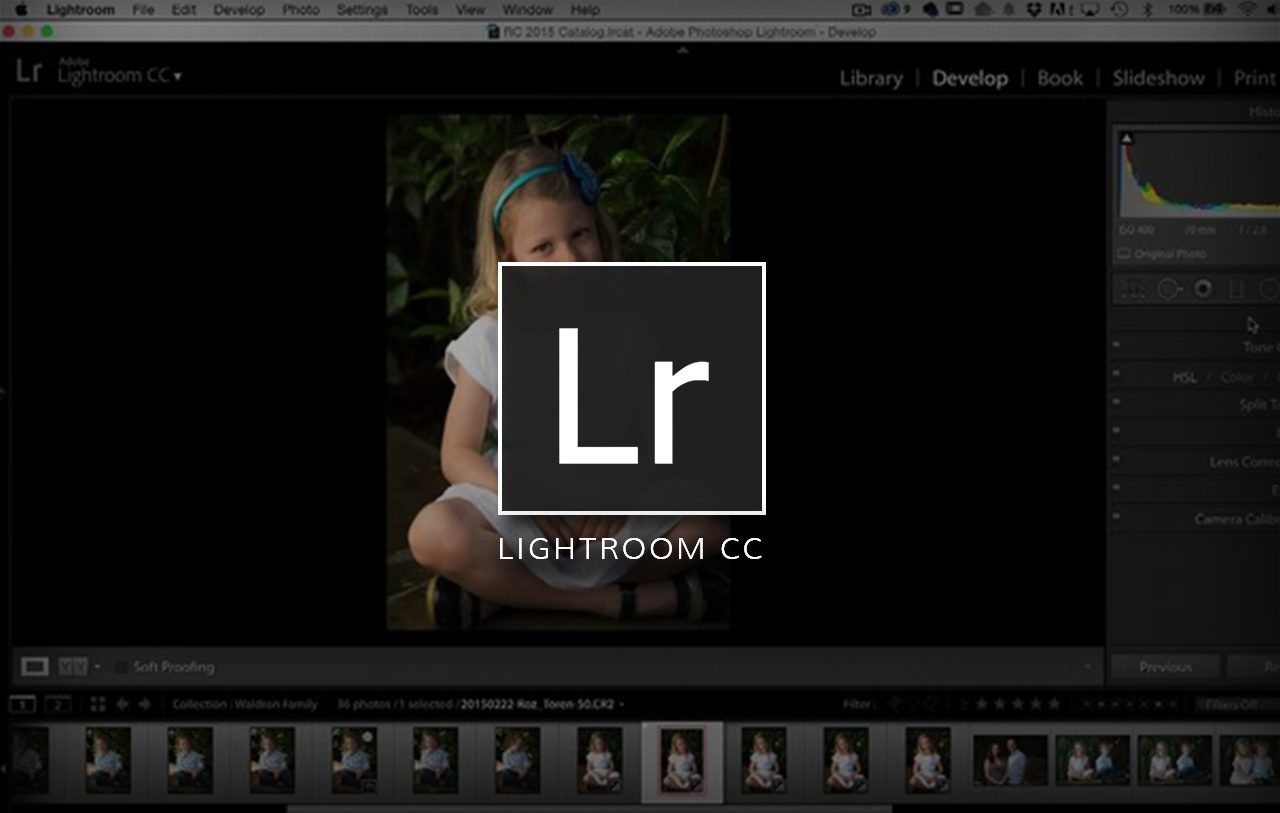Open the Before/After view options dropdown
This screenshot has width=1280, height=813.
pyautogui.click(x=97, y=666)
